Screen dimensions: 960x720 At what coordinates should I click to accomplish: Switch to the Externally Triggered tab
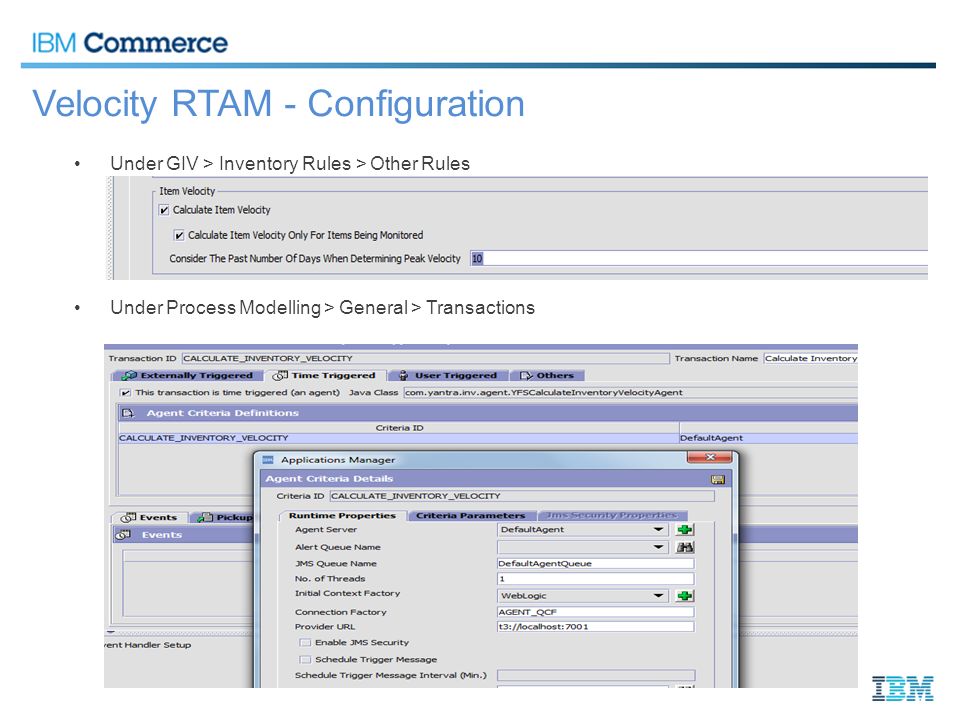[x=187, y=375]
